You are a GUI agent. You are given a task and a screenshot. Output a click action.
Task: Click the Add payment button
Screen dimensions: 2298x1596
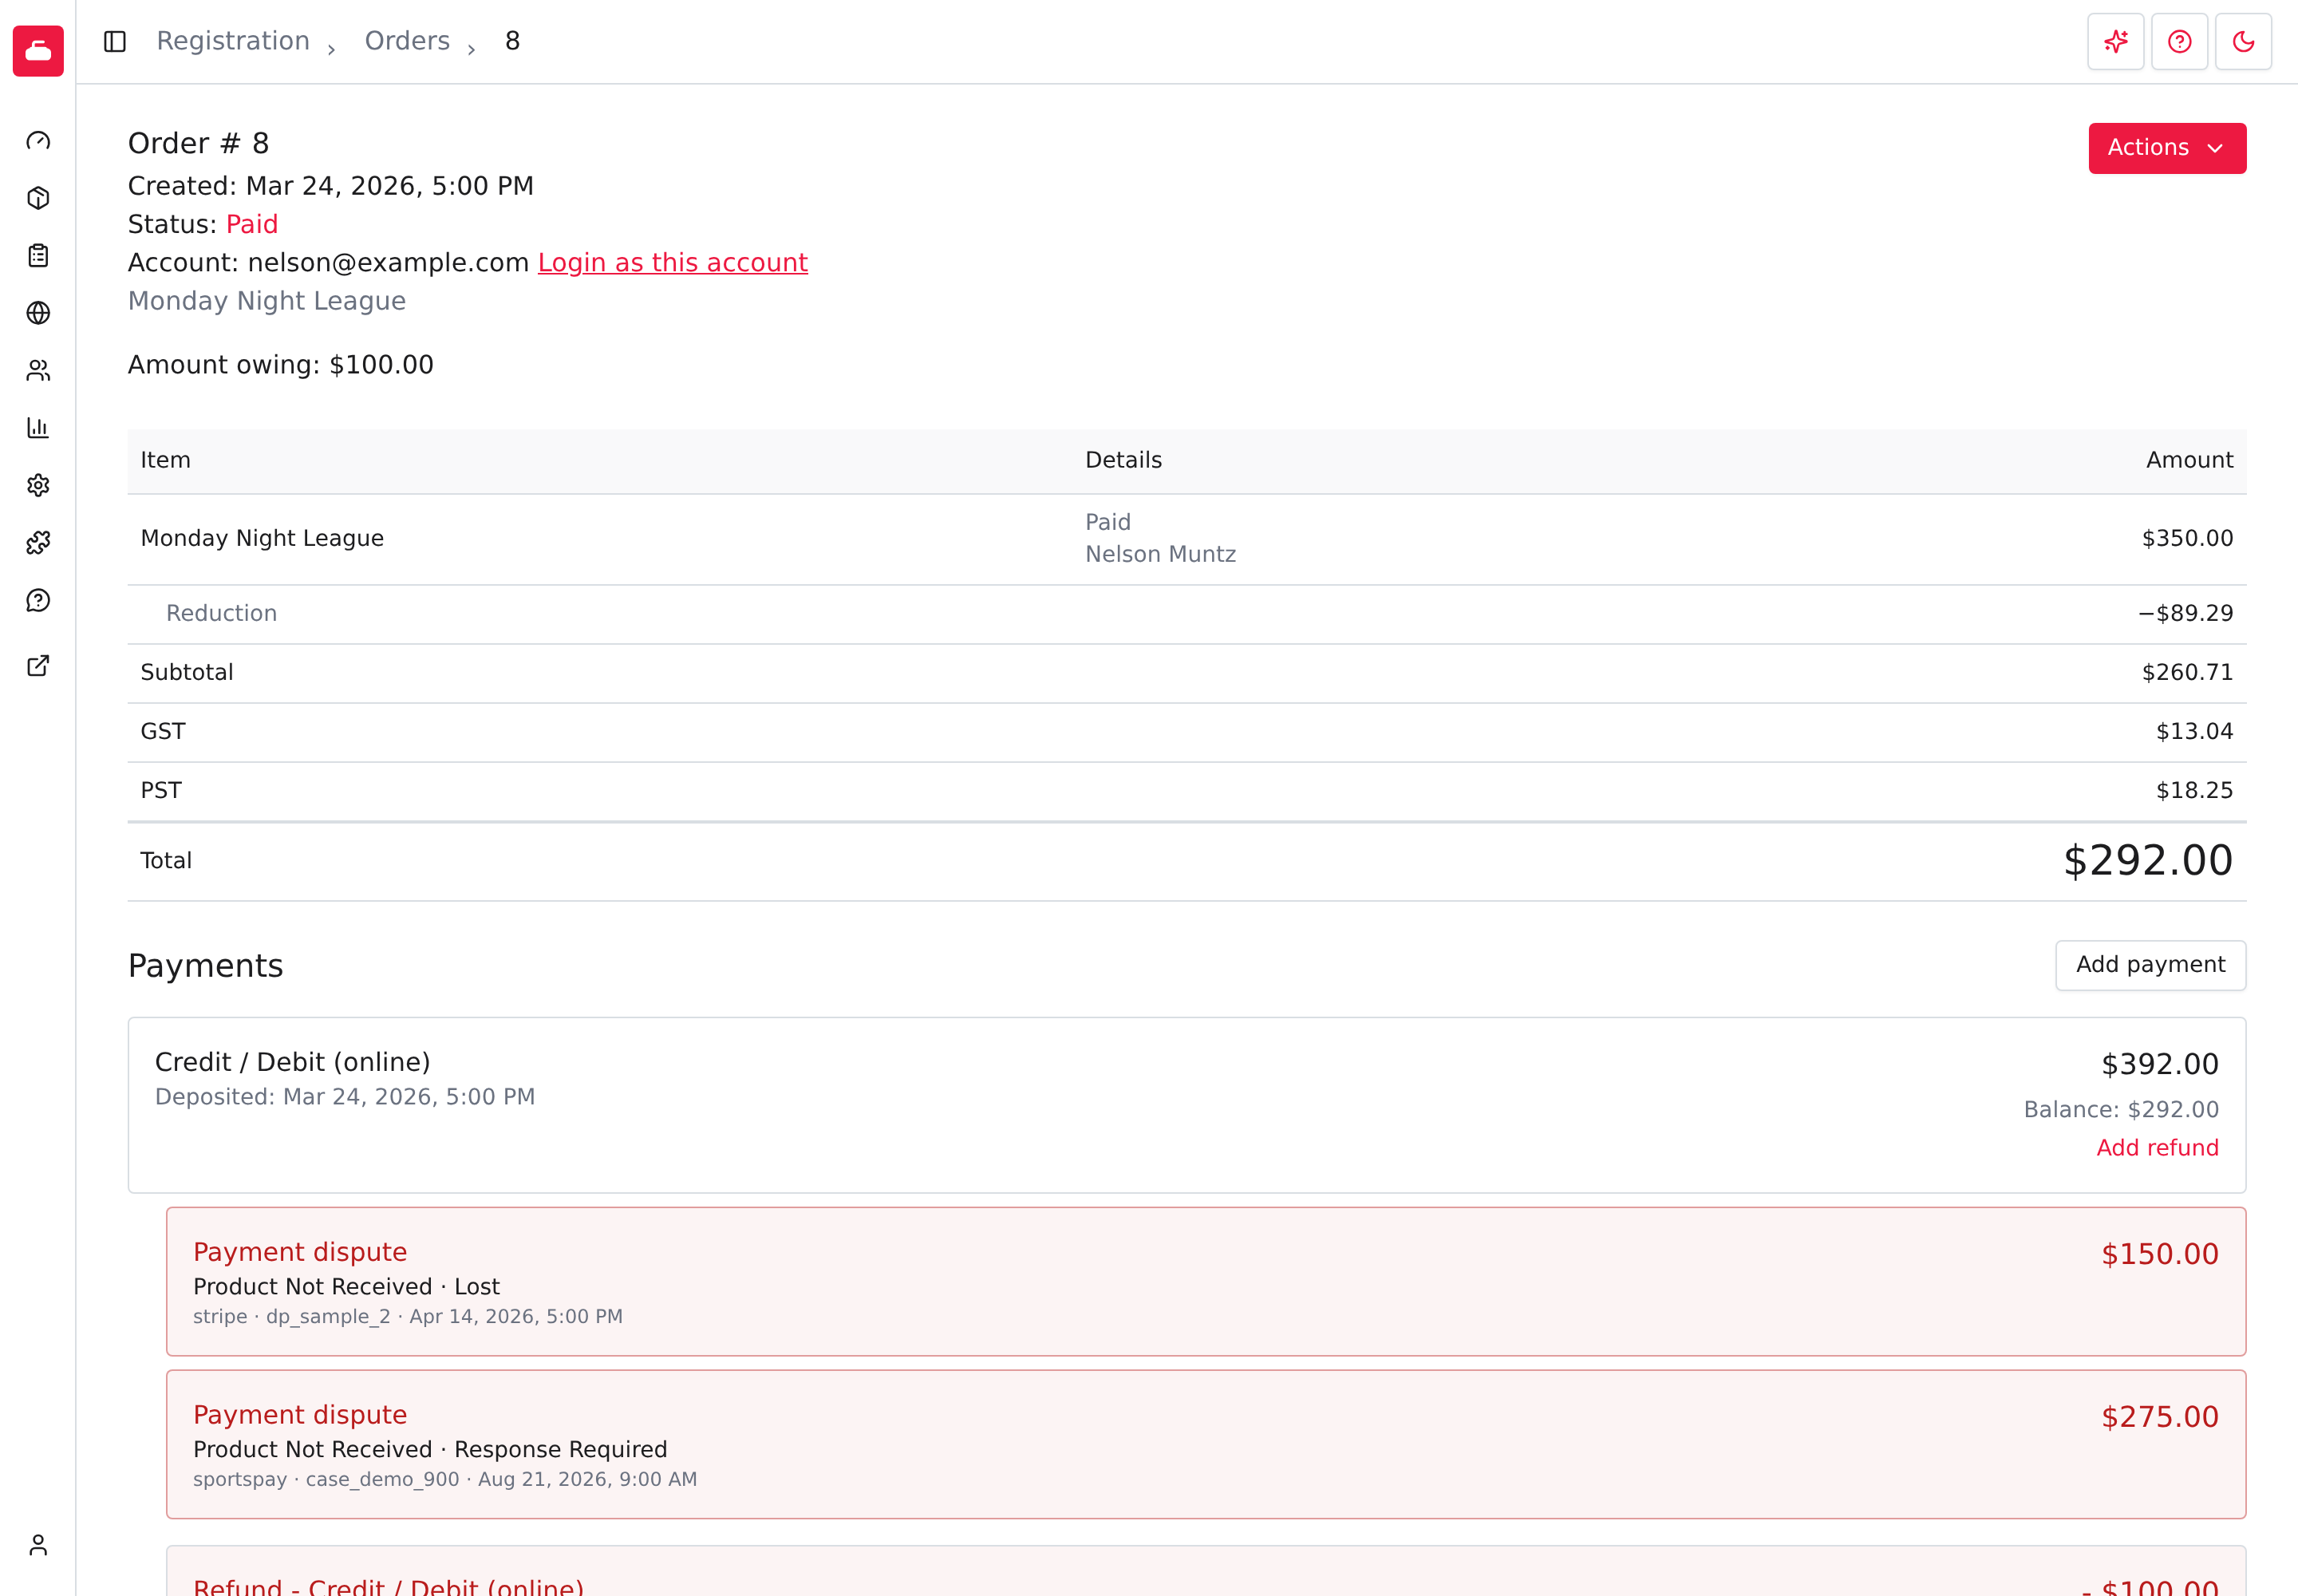coord(2150,965)
